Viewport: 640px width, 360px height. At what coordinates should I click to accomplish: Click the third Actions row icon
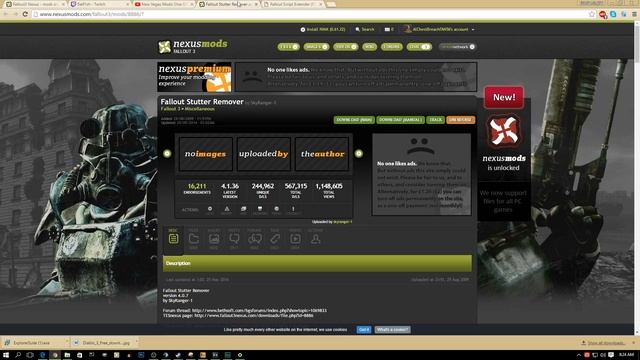[243, 210]
